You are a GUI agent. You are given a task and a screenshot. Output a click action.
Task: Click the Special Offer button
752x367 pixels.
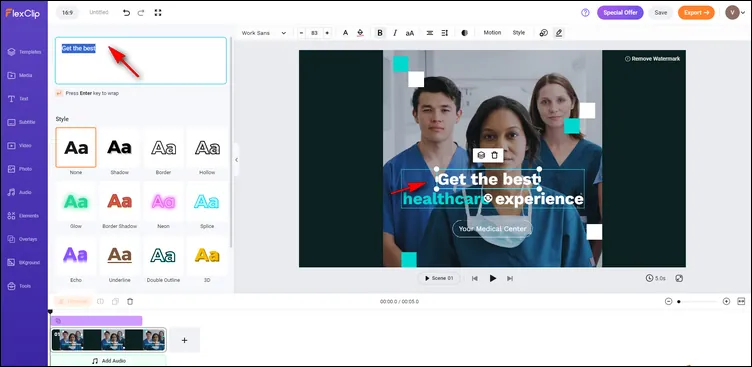click(x=620, y=13)
